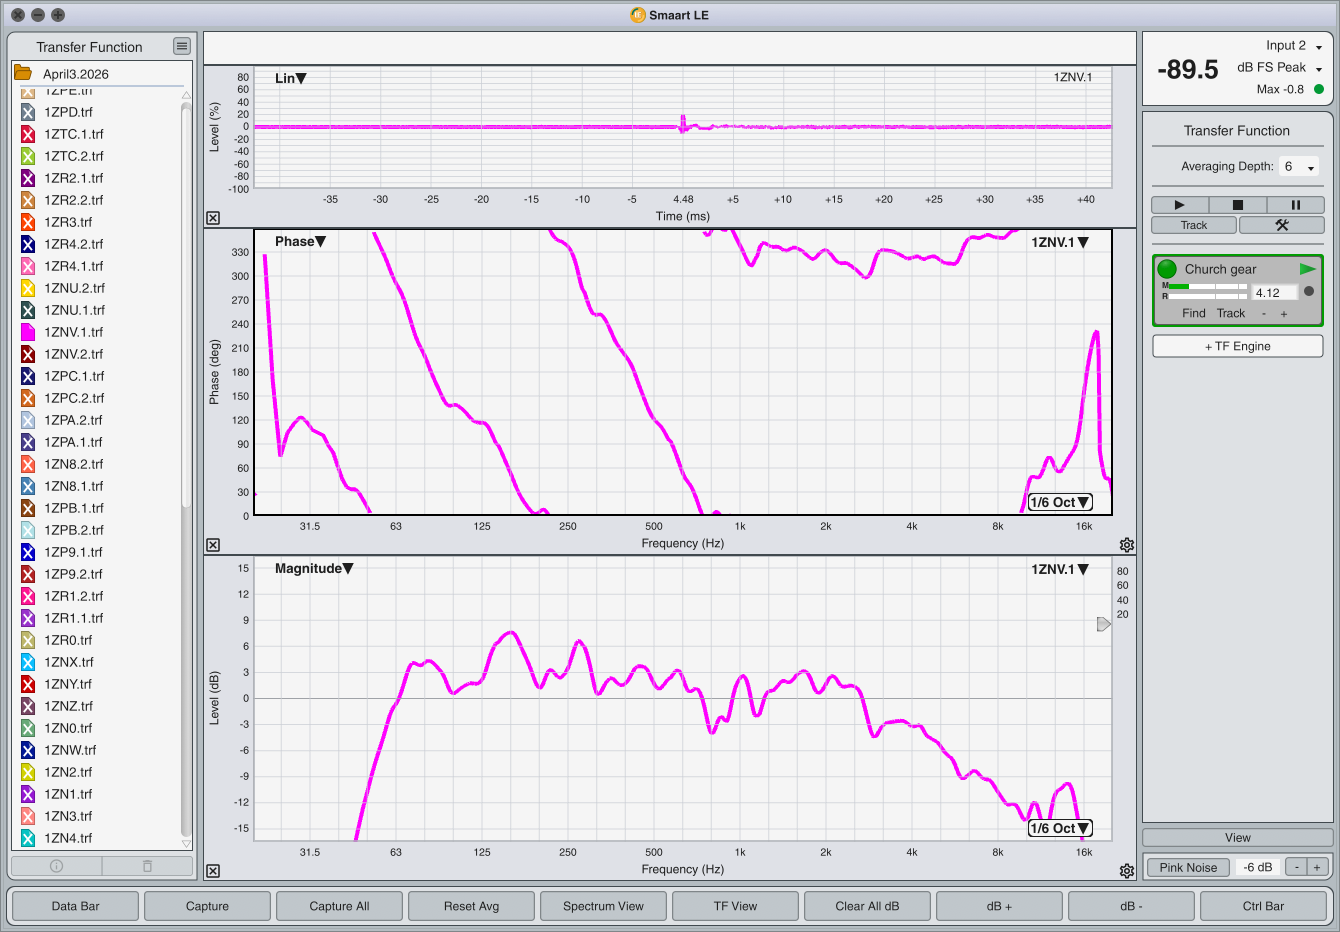1340x932 pixels.
Task: Decrease generator level with minus button
Action: coord(1296,867)
